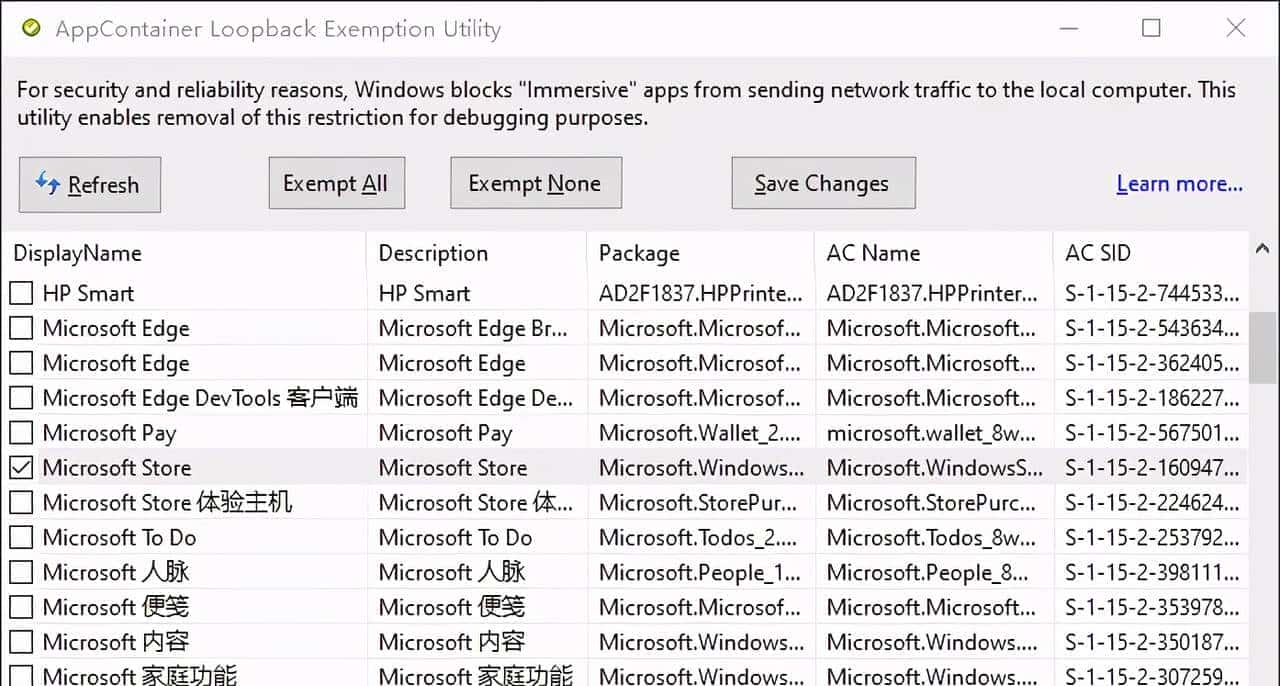Uncheck the Microsoft Store exemption
Viewport: 1280px width, 686px height.
tap(21, 467)
